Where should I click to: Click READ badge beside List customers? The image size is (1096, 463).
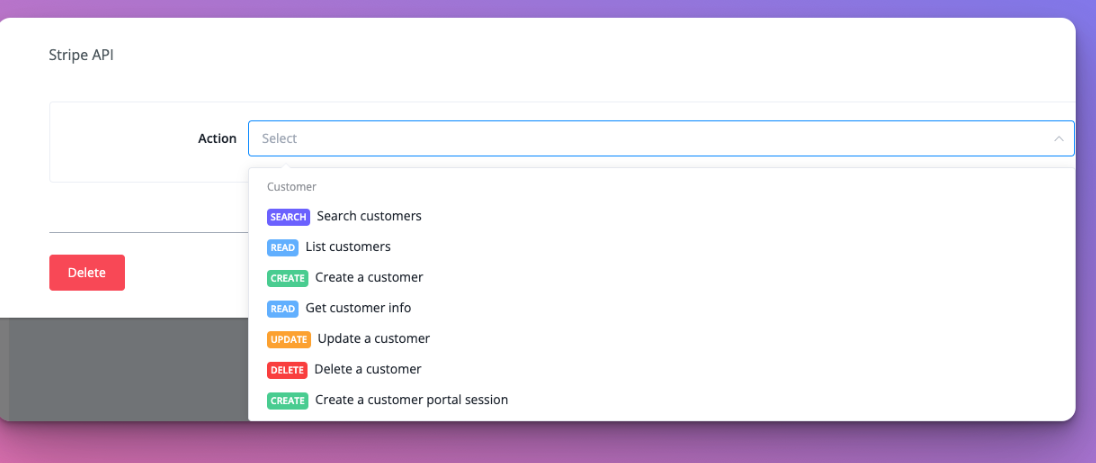tap(282, 247)
